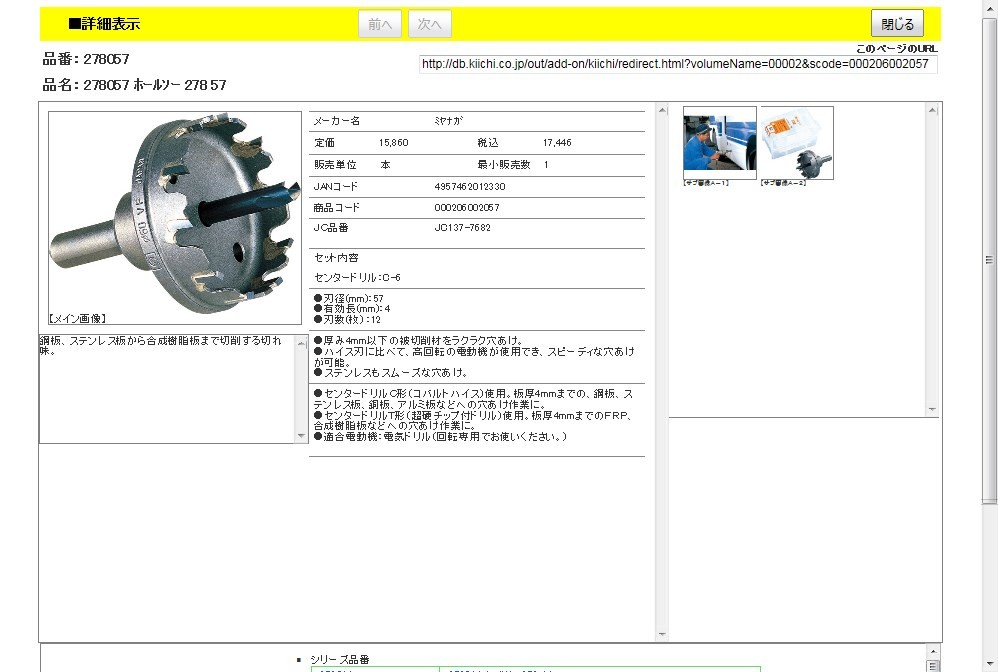Click the list price value 15,860

coord(393,143)
